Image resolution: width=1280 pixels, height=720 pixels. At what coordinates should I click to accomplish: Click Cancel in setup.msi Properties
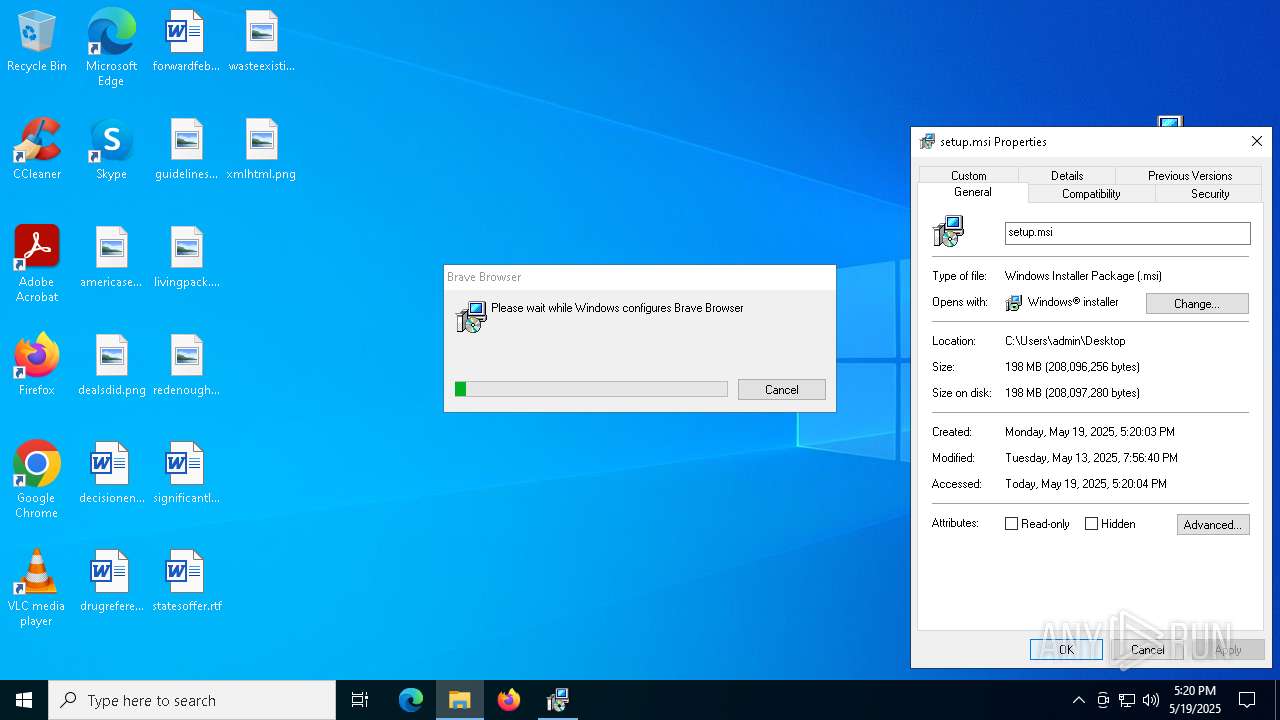tap(1147, 649)
